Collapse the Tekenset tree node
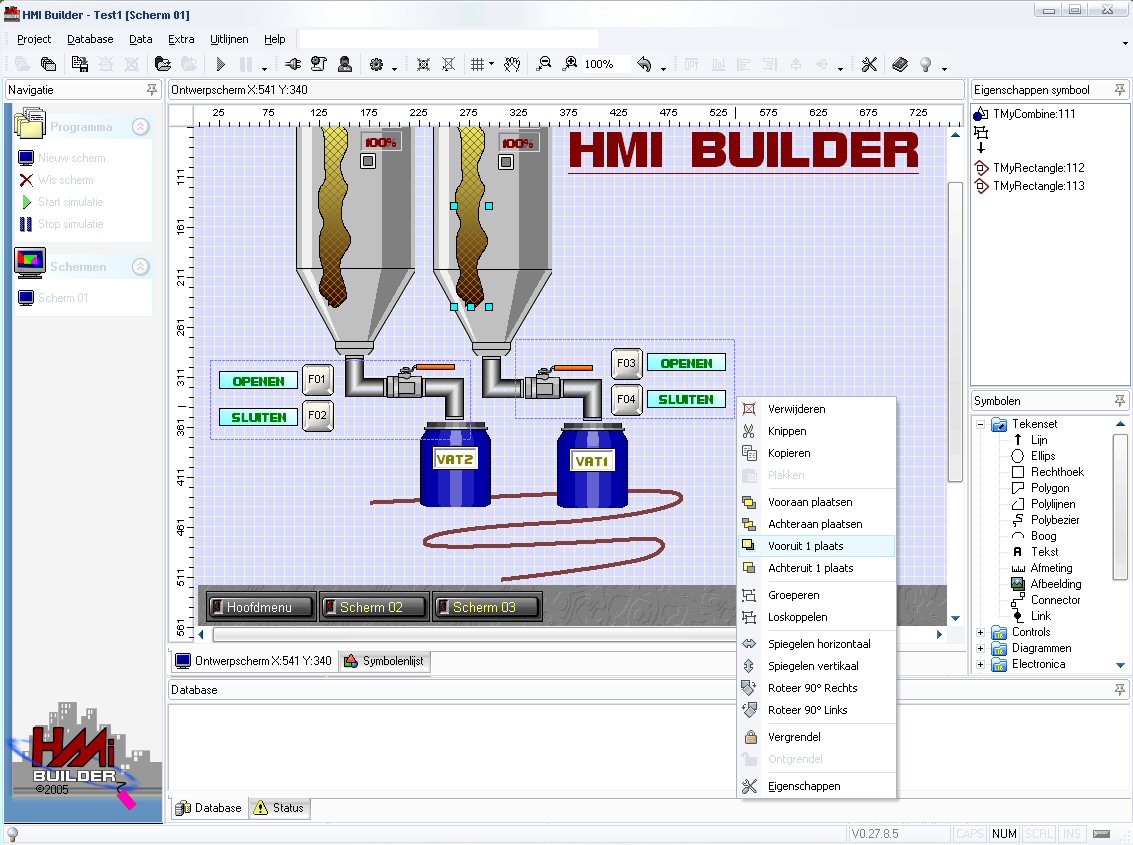The width and height of the screenshot is (1133, 845). click(981, 424)
